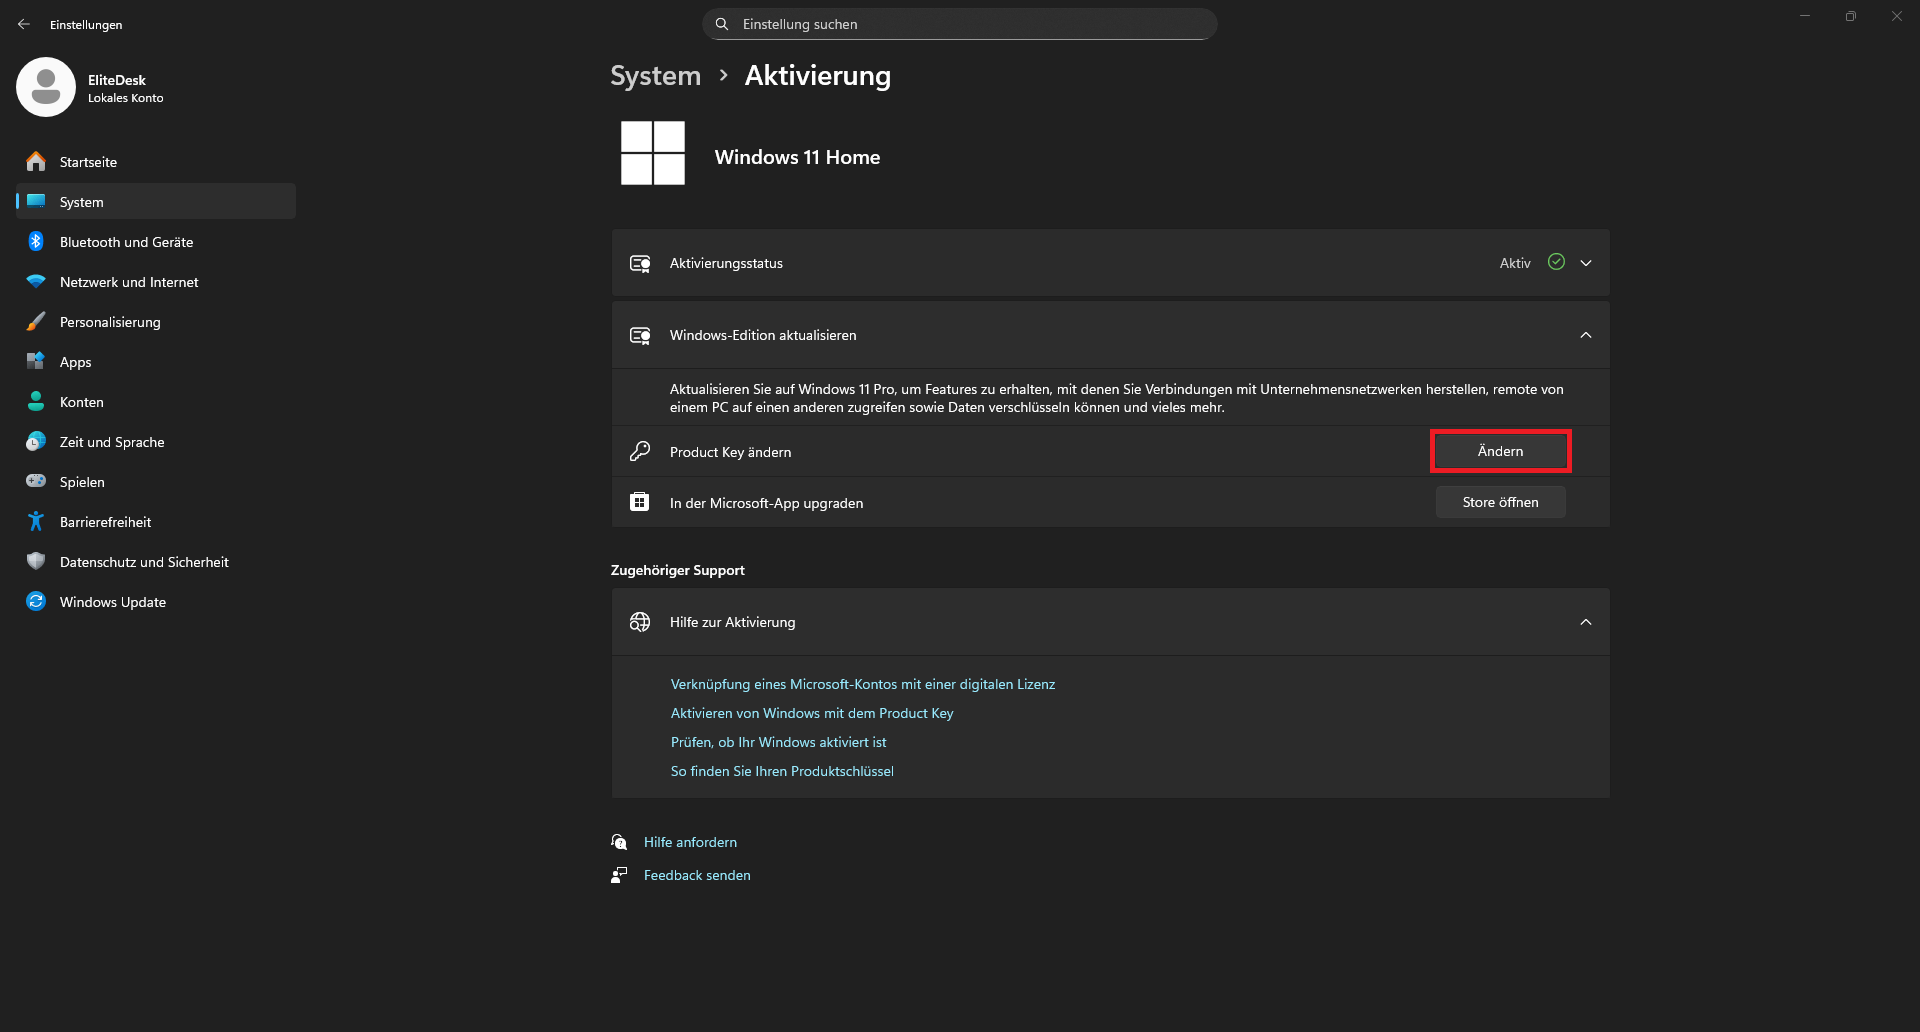Open Startseite in the sidebar
This screenshot has height=1032, width=1920.
(x=156, y=161)
